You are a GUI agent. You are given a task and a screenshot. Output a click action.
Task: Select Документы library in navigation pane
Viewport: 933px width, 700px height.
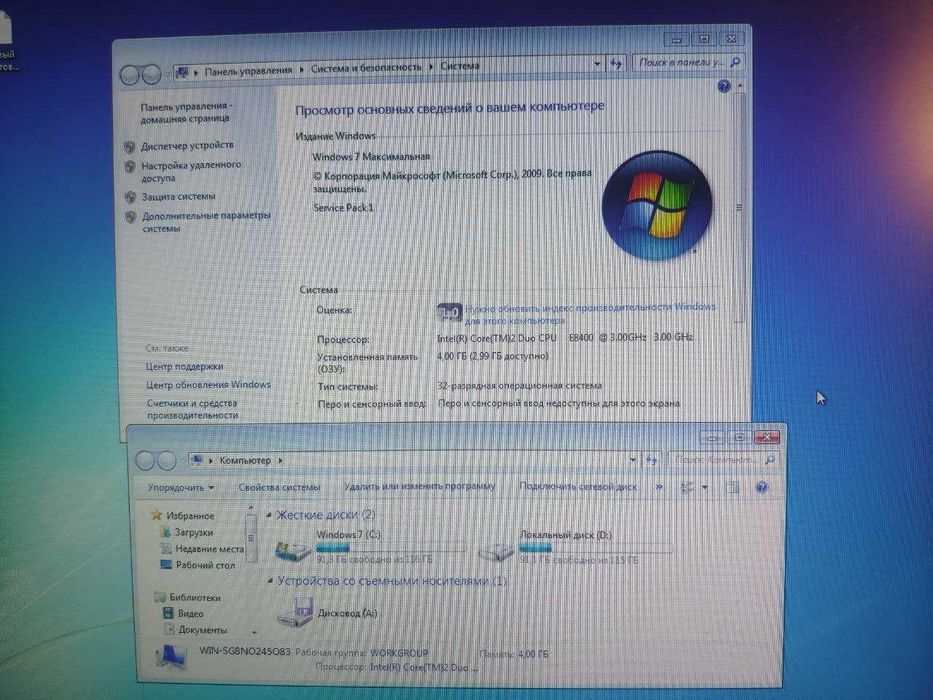click(x=203, y=630)
